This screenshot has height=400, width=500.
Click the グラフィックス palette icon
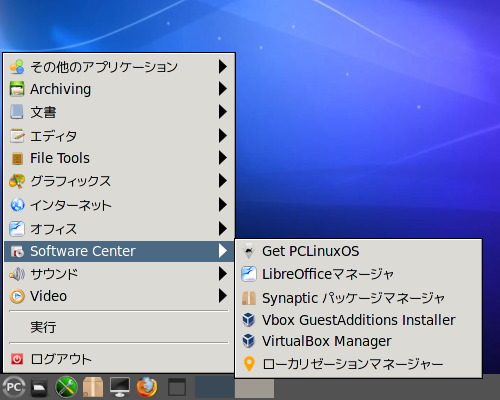pos(17,181)
